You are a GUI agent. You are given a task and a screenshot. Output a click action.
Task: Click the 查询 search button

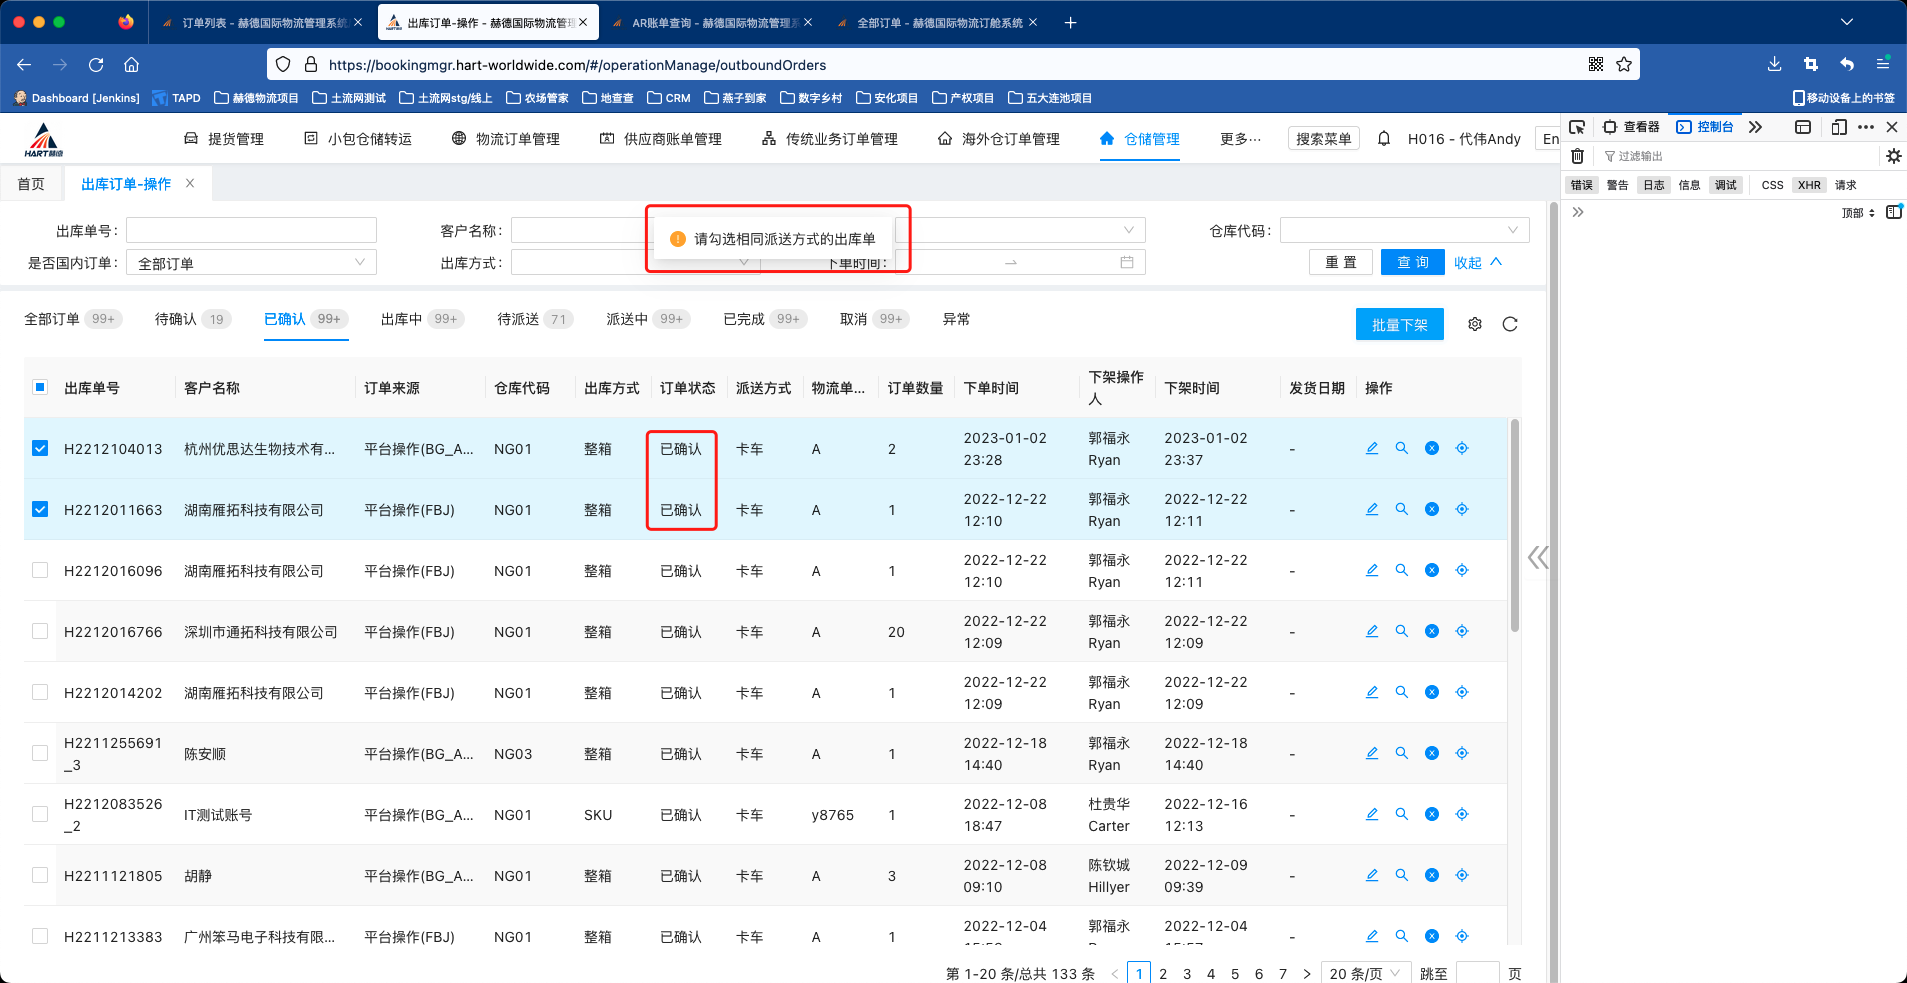point(1411,262)
